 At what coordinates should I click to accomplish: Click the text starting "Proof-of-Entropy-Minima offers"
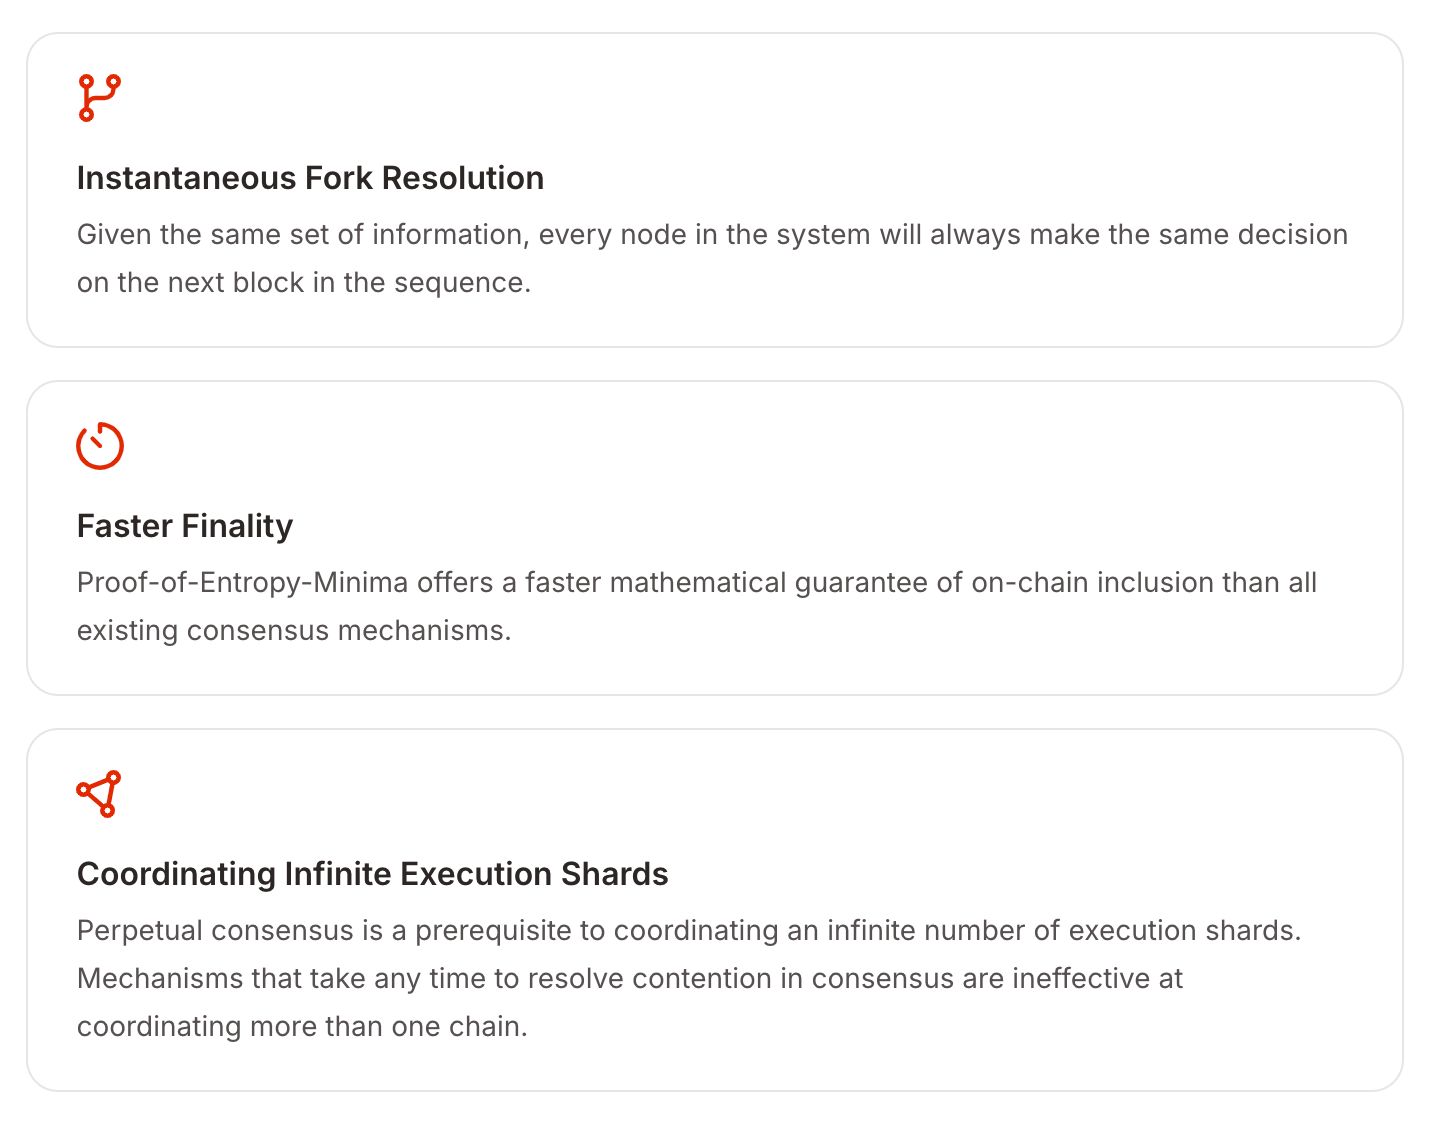pyautogui.click(x=697, y=582)
